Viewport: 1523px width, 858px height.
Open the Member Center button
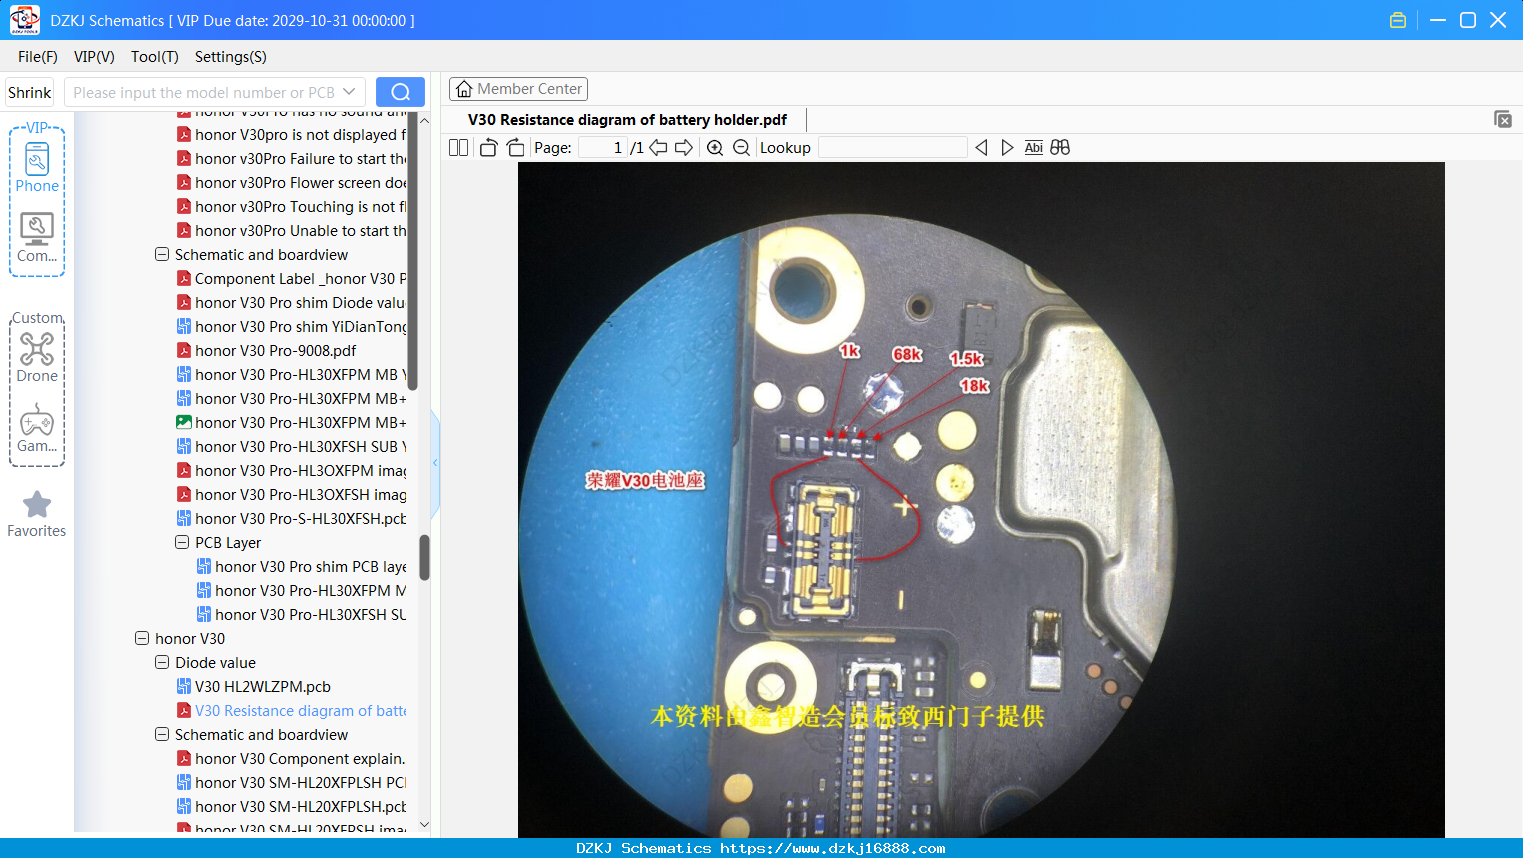coord(518,89)
